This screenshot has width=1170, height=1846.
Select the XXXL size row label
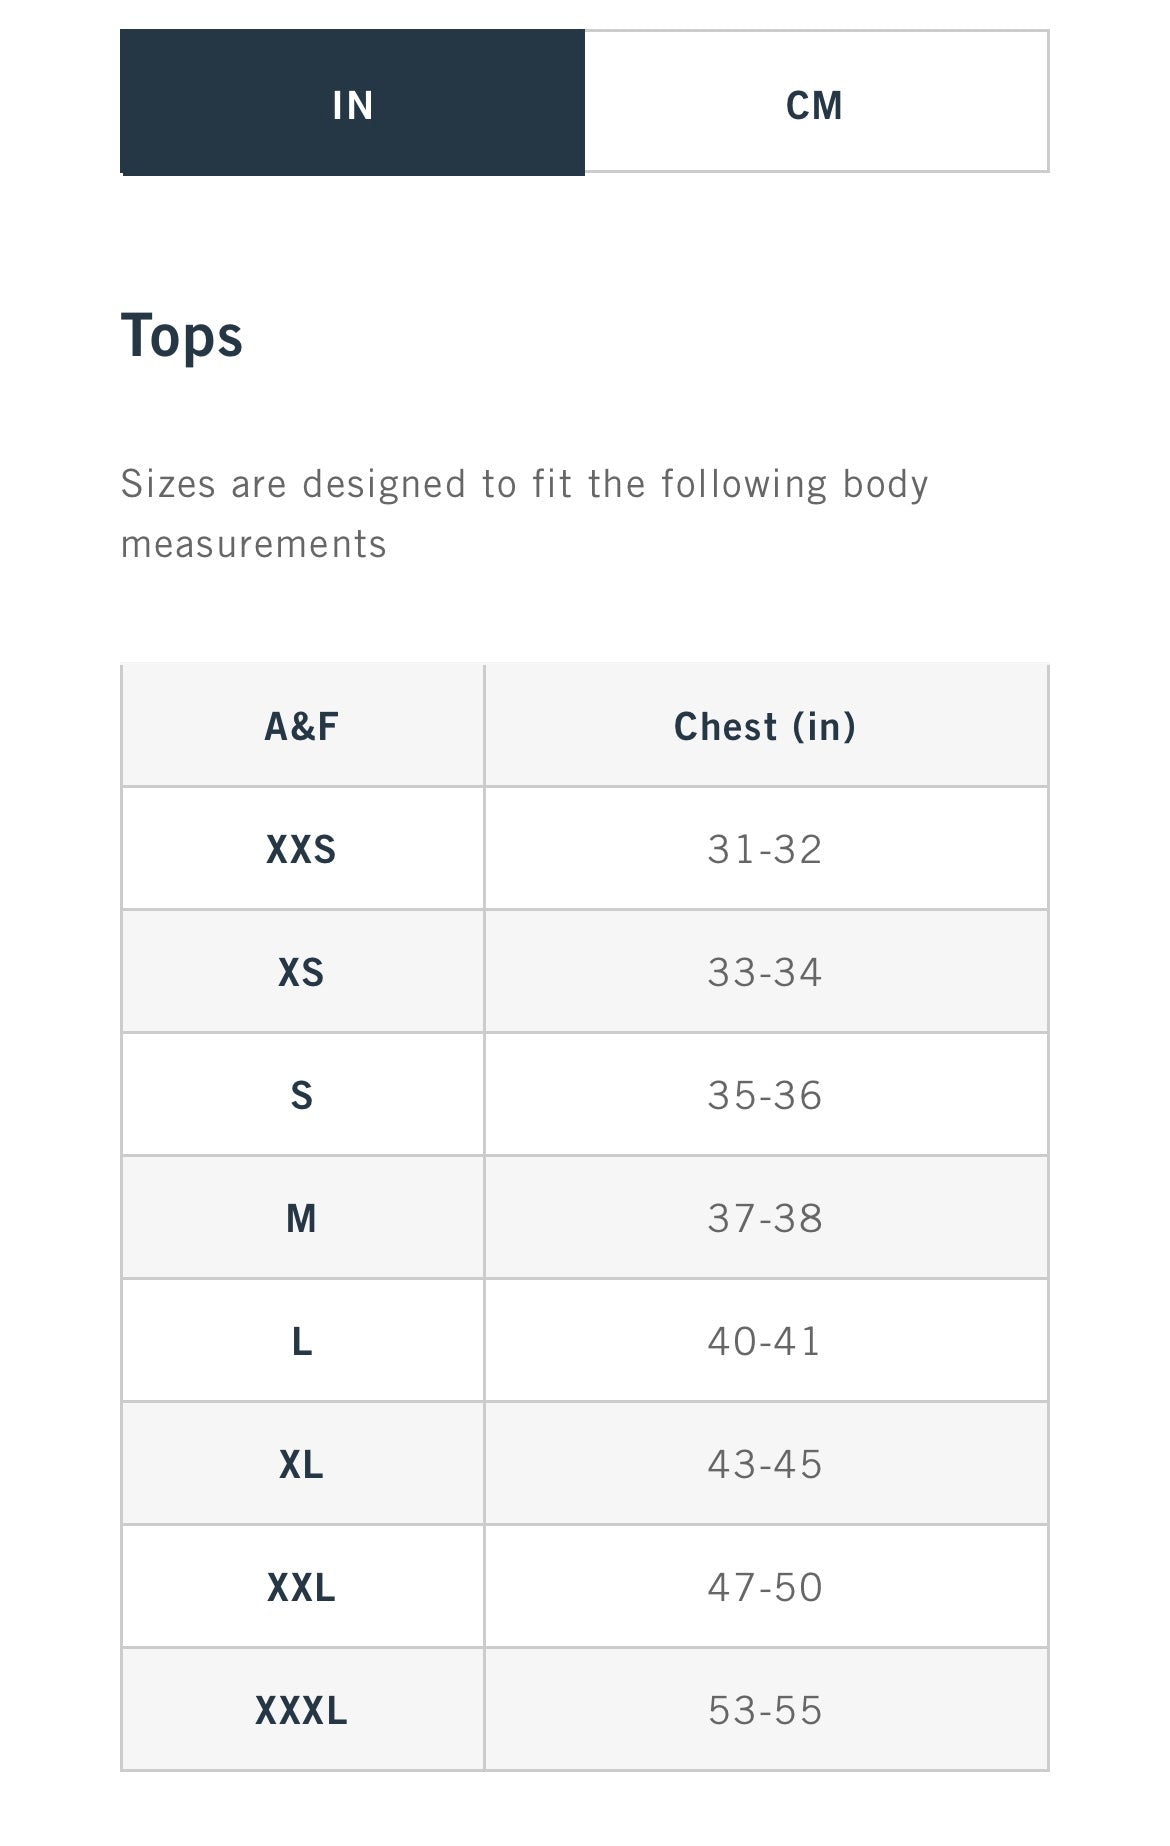[x=302, y=1710]
